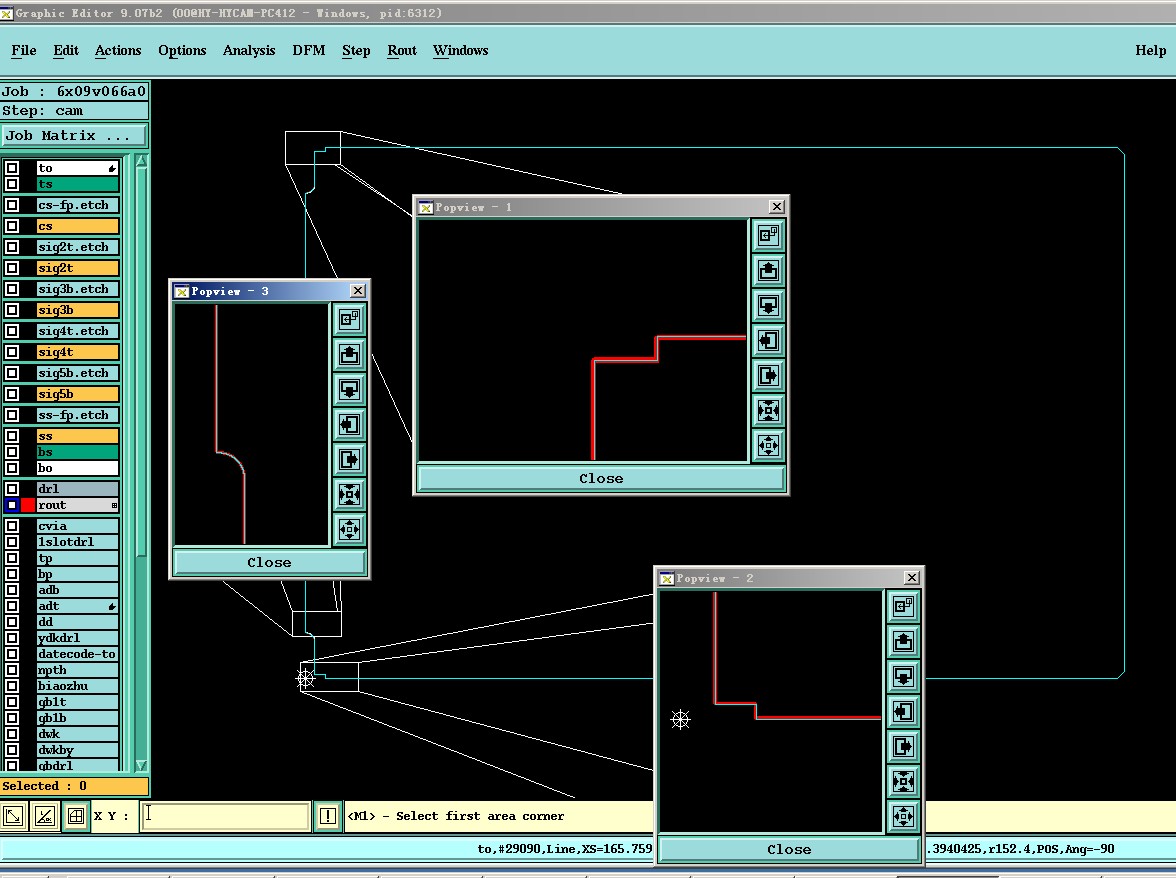Click the exclamation mark button
This screenshot has width=1176, height=878.
coord(328,816)
